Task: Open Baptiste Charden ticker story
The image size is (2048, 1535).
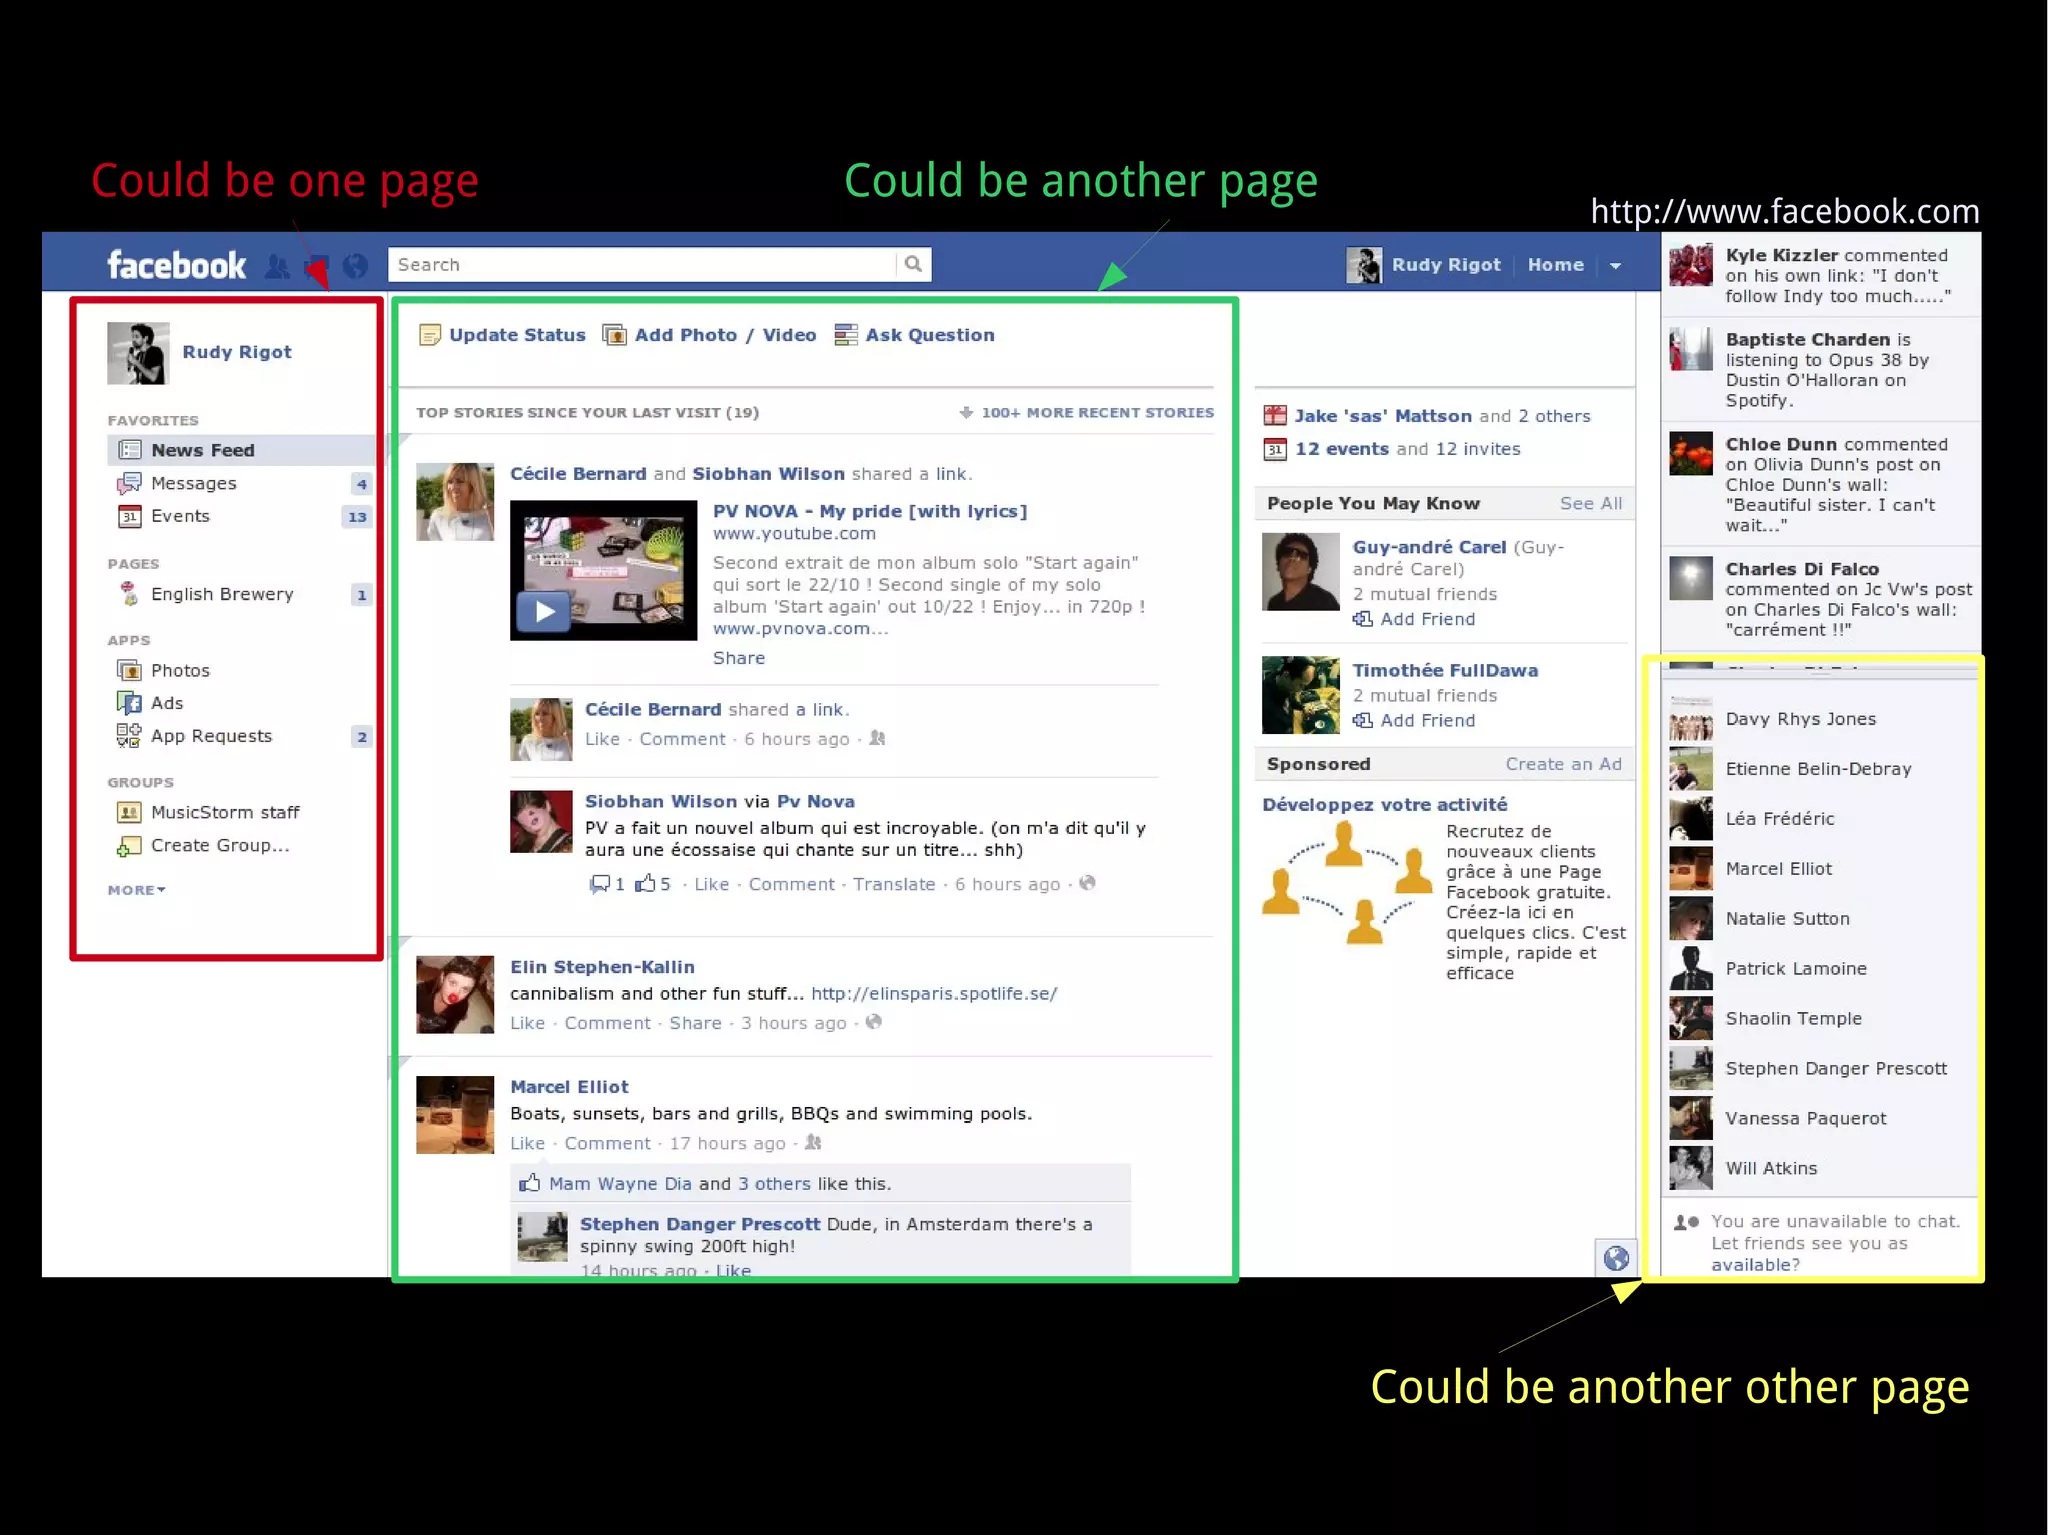Action: (1821, 370)
